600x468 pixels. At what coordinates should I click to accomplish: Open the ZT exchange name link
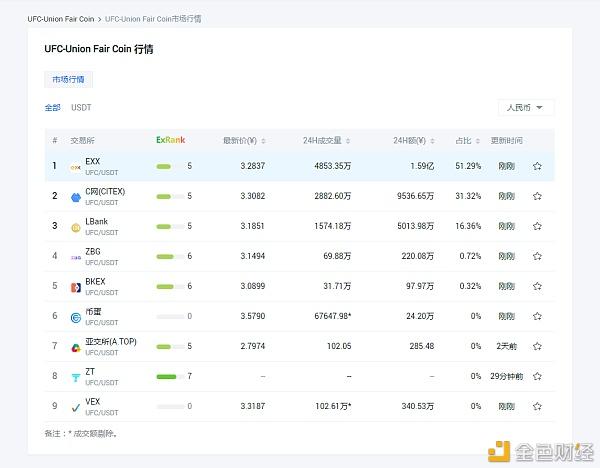[x=90, y=372]
